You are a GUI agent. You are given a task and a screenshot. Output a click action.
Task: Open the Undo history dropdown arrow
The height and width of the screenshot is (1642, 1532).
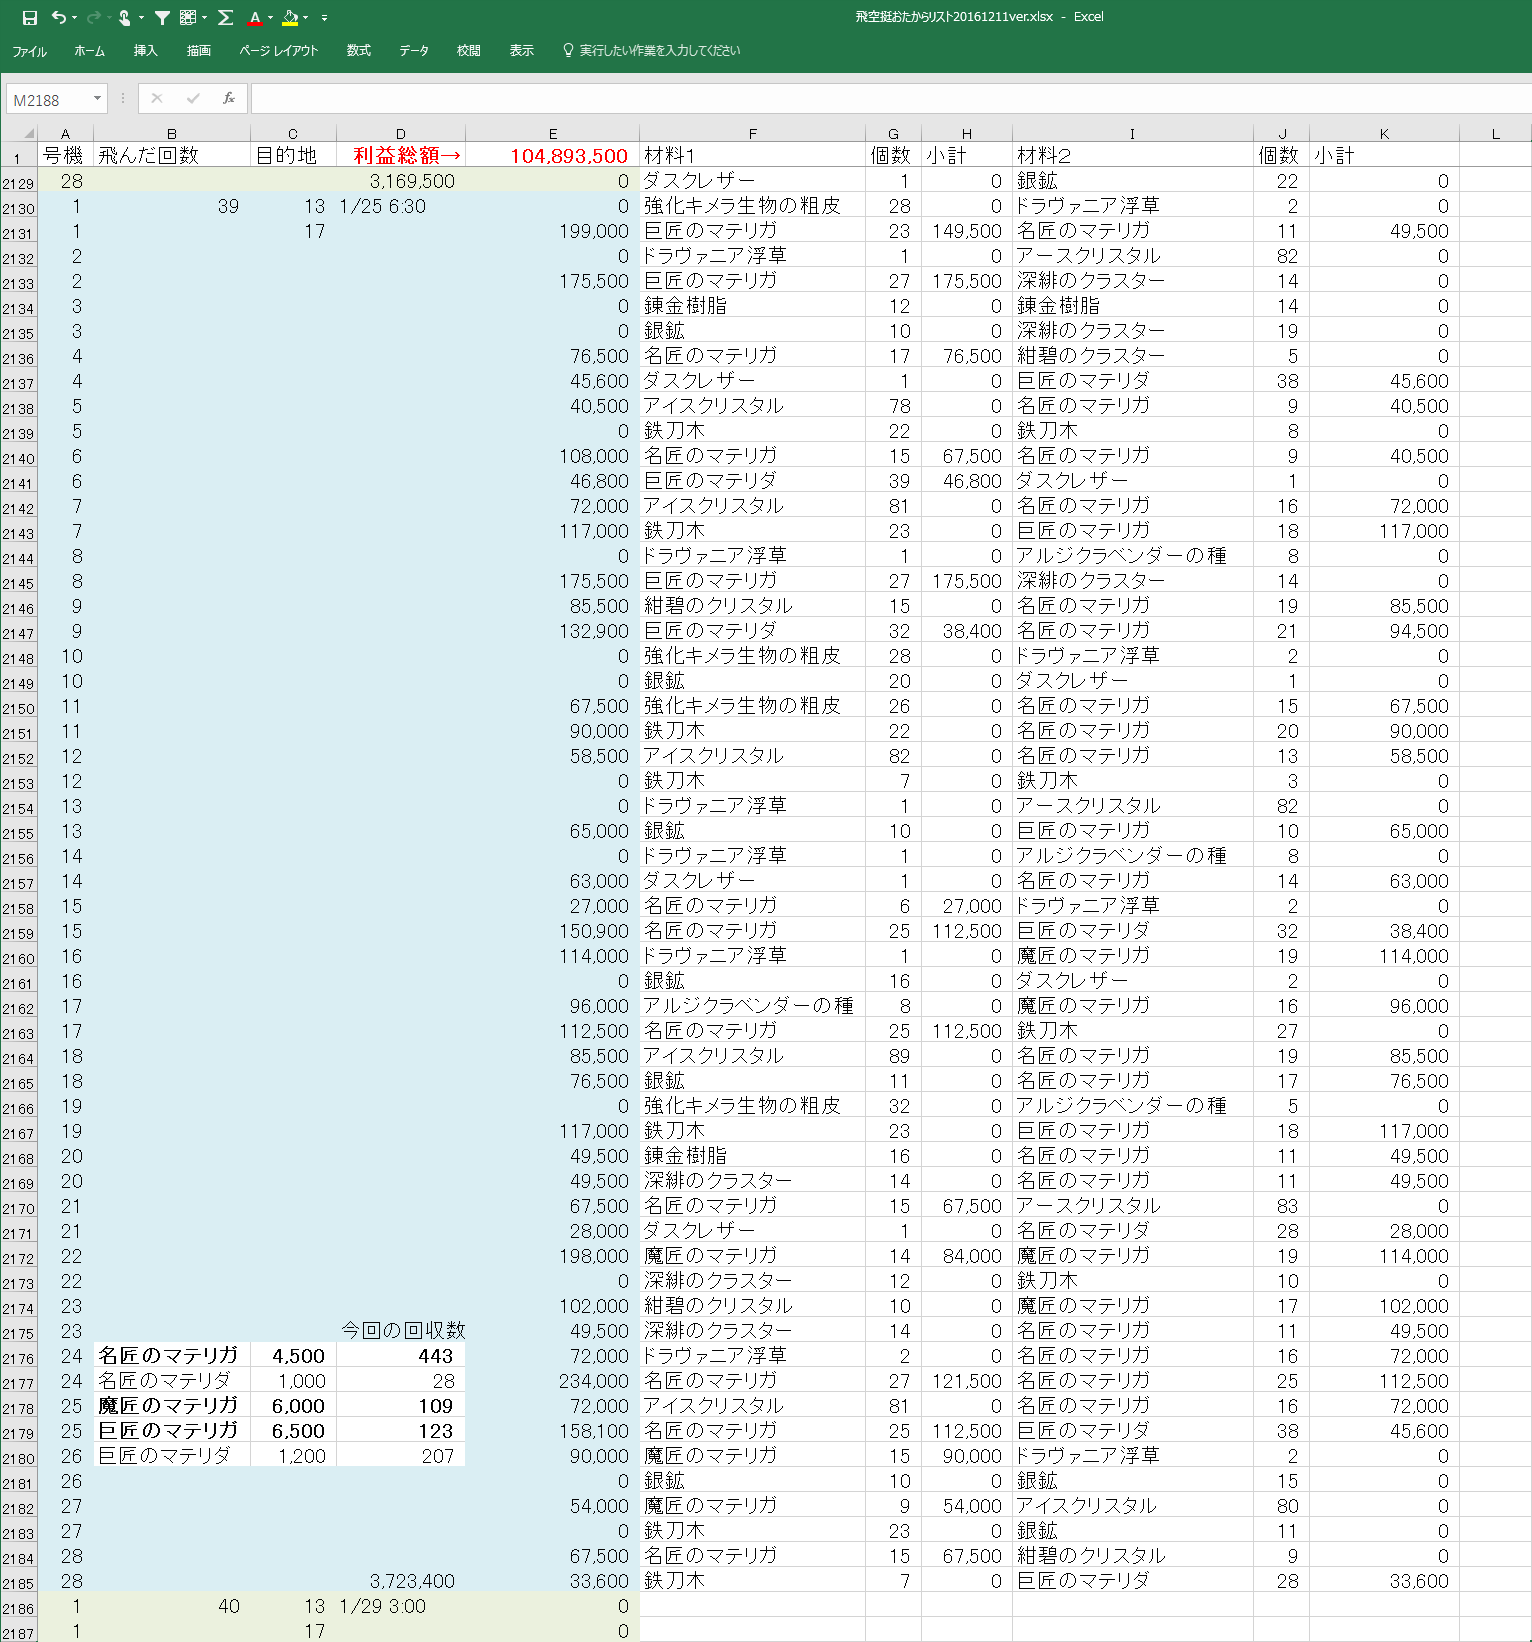coord(74,17)
